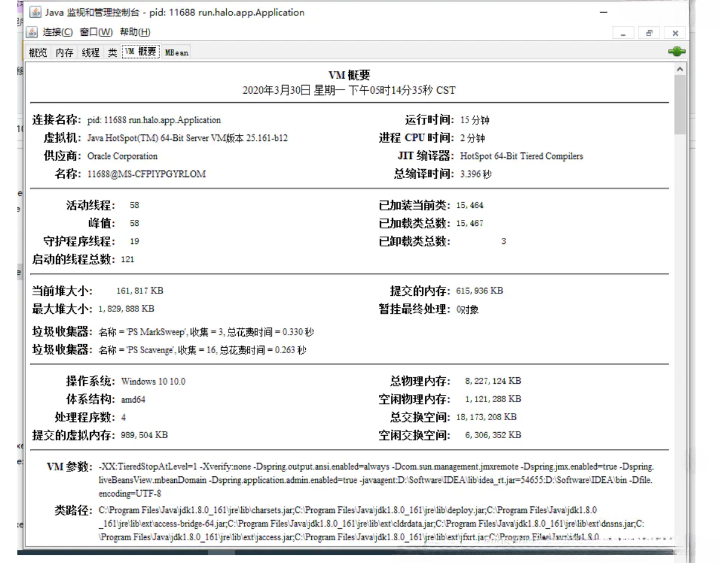Click the 活动线程 value 58
720x563 pixels.
134,205
